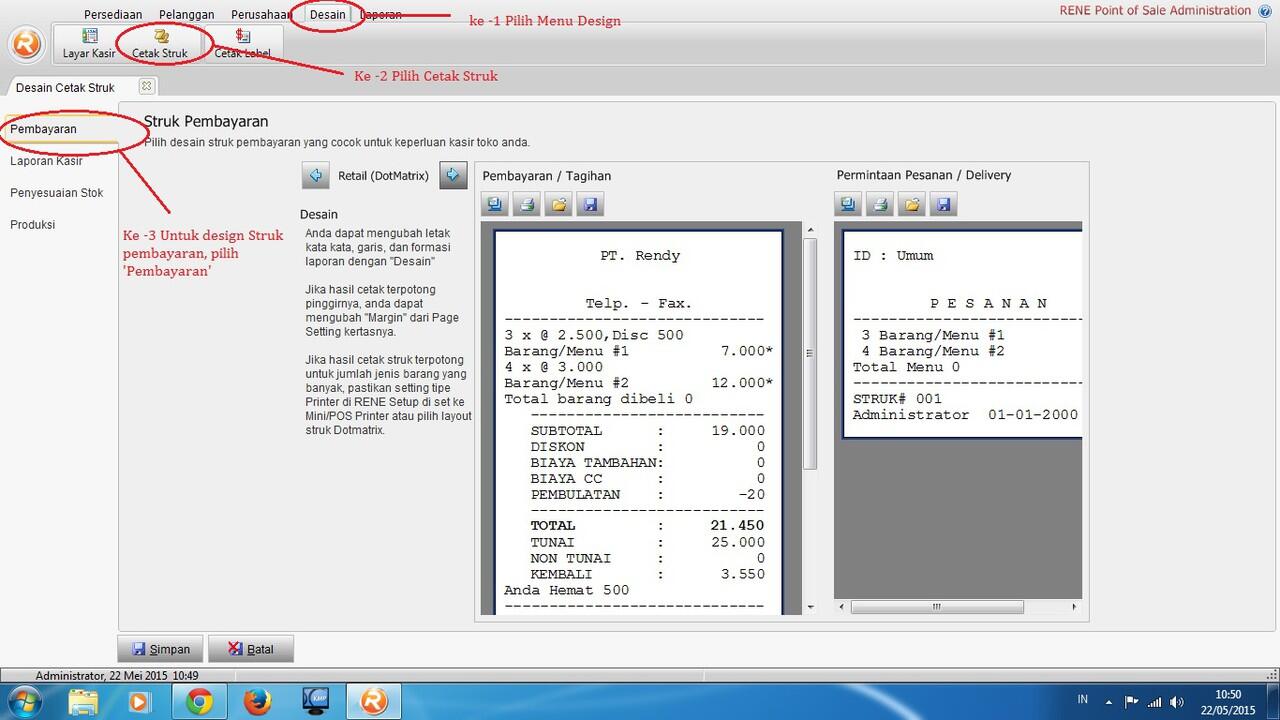Open the media player taskbar icon
The height and width of the screenshot is (720, 1280).
pos(140,702)
